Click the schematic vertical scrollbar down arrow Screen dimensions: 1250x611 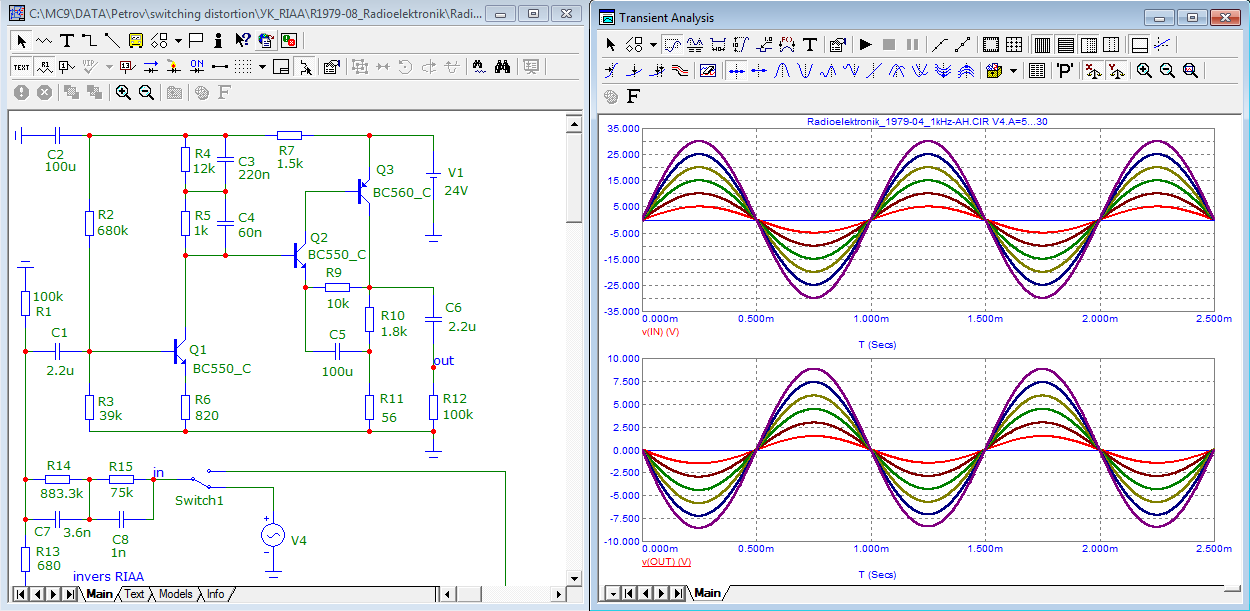573,577
